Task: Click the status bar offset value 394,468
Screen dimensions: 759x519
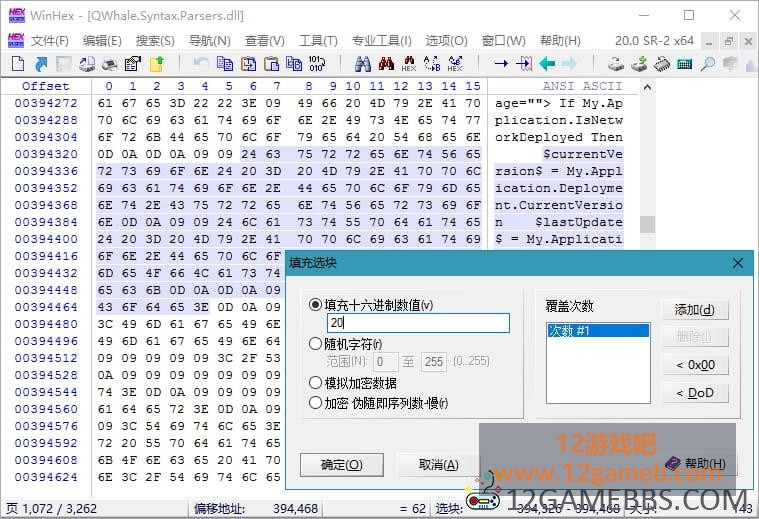Action: point(295,508)
